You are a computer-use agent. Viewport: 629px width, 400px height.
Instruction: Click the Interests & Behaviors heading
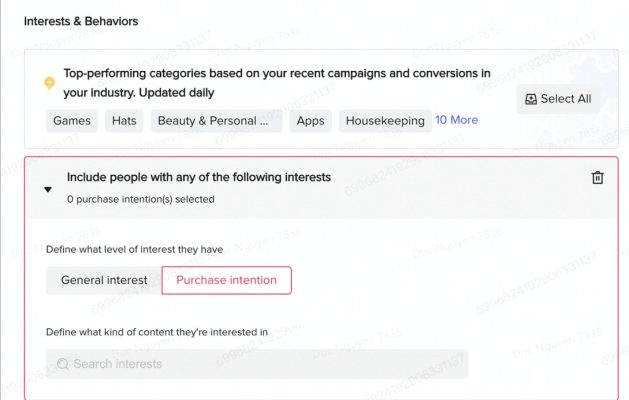point(81,21)
